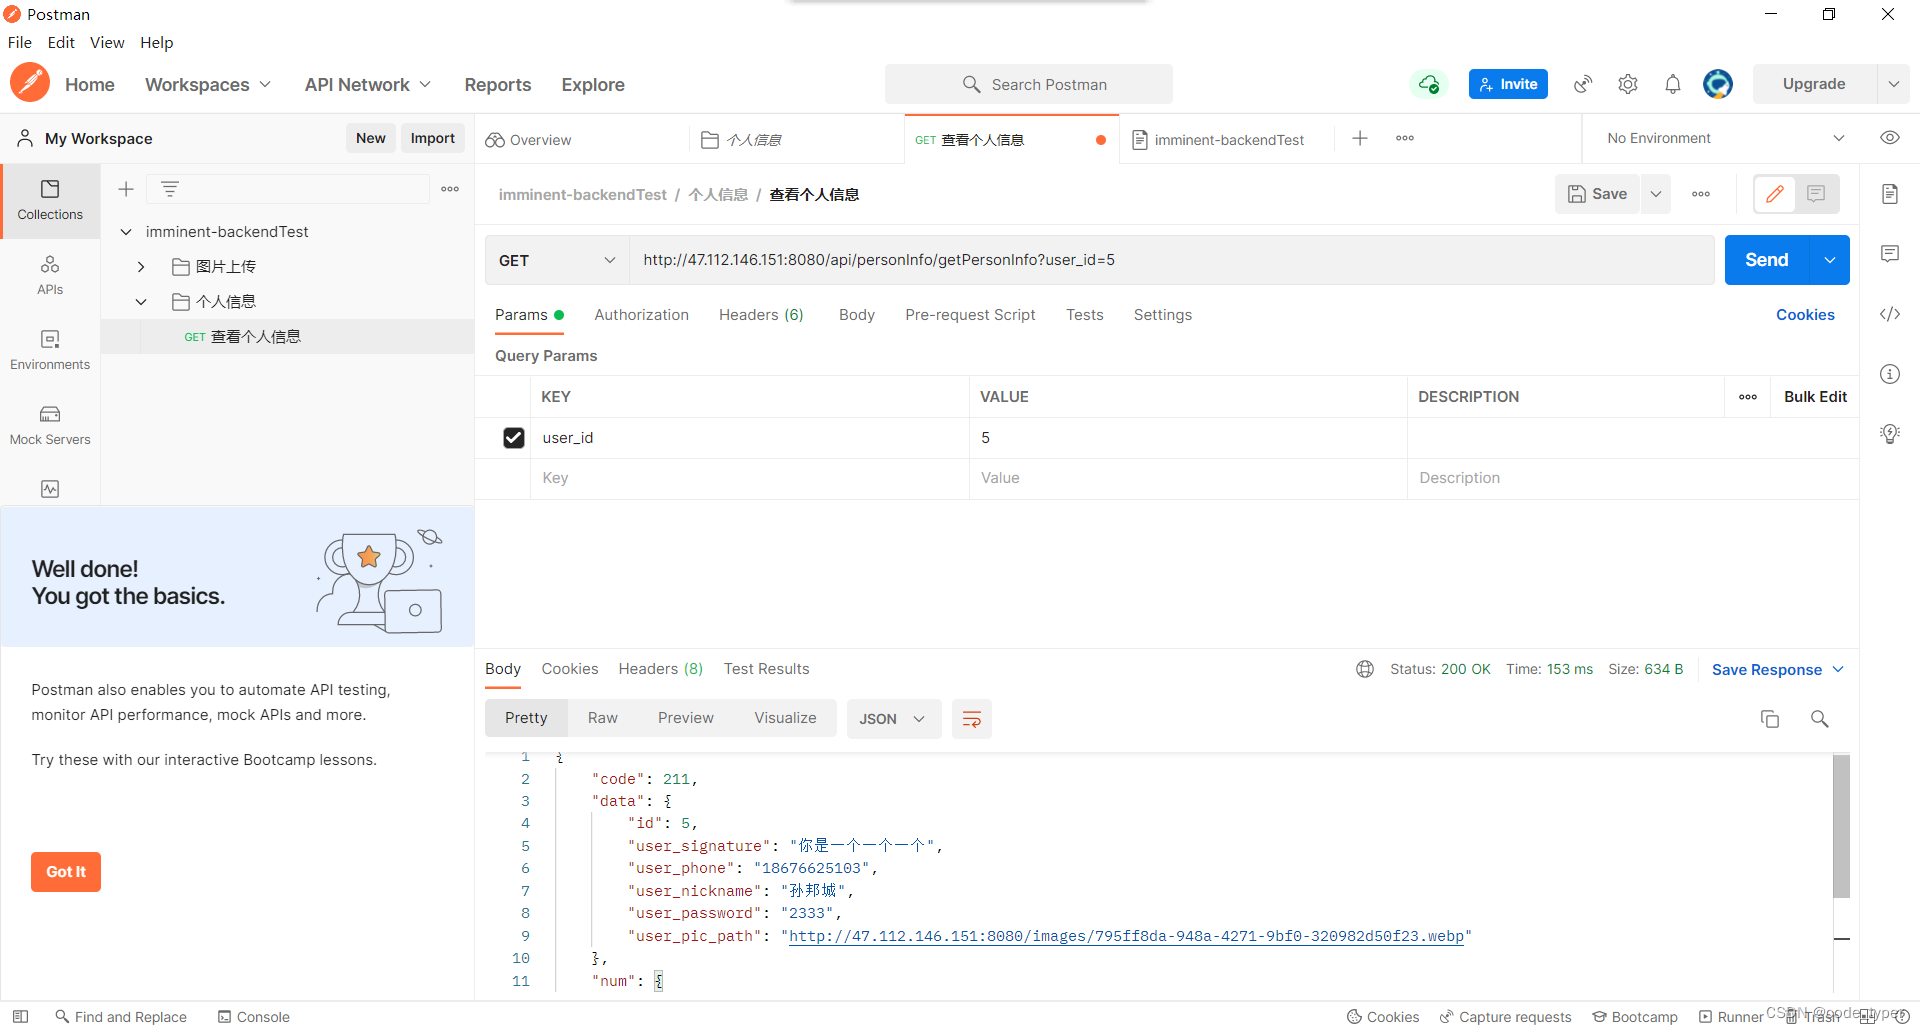Screen dimensions: 1920x1030
Task: Uncheck the user_id parameter checkbox
Action: point(514,438)
